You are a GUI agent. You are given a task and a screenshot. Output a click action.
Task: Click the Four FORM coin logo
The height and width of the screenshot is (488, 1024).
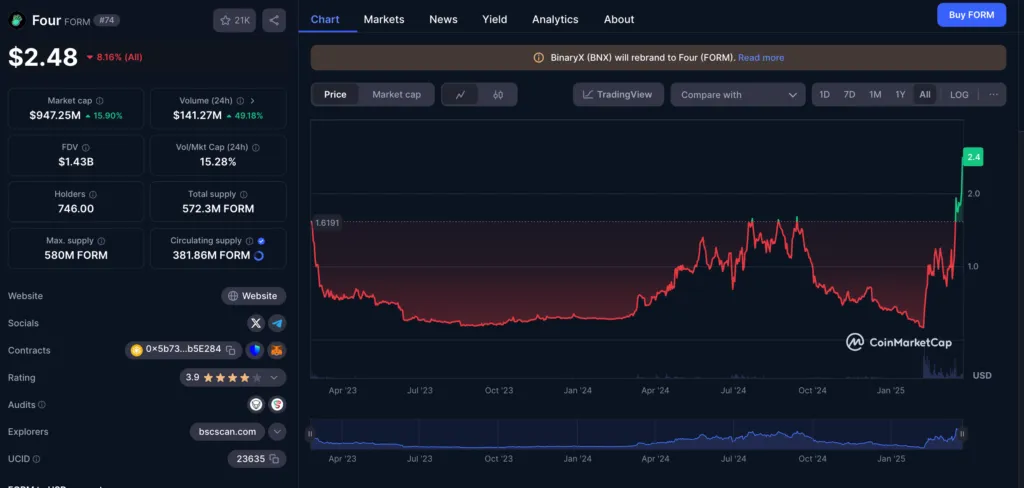click(x=16, y=20)
